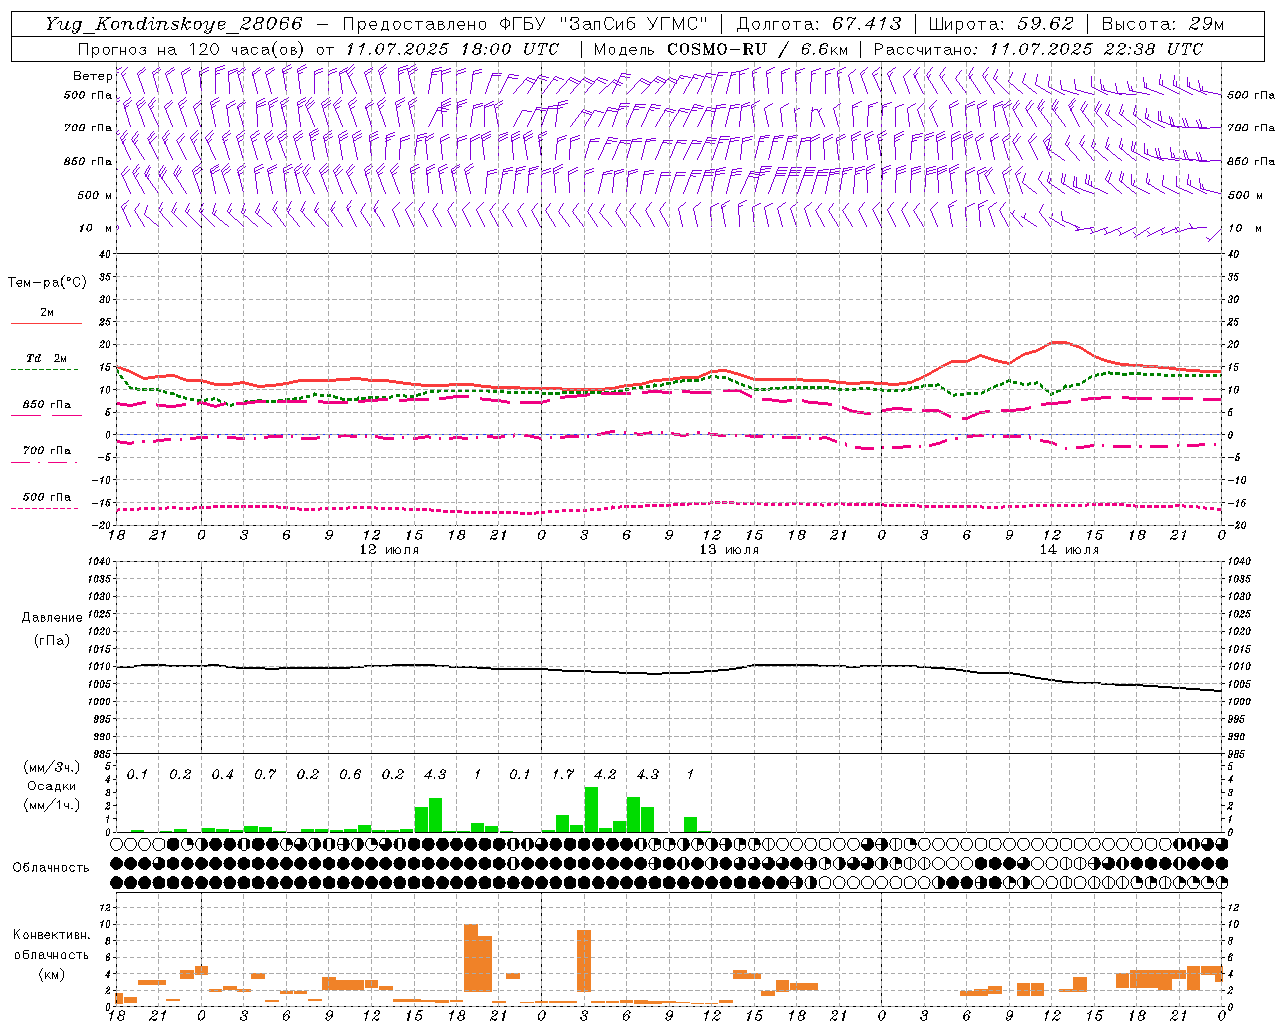Click the Широта: 59.62 value
Screen dimensions: 1280x1024
(1001, 24)
